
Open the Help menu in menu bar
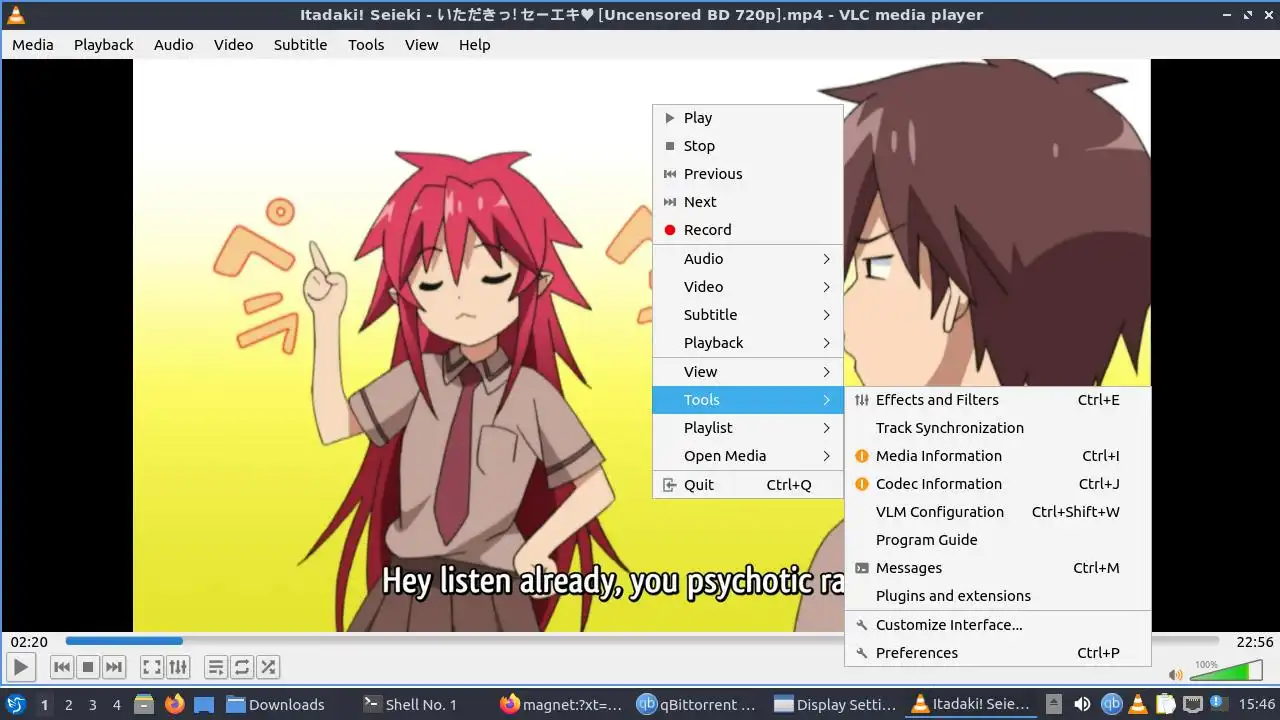coord(475,45)
